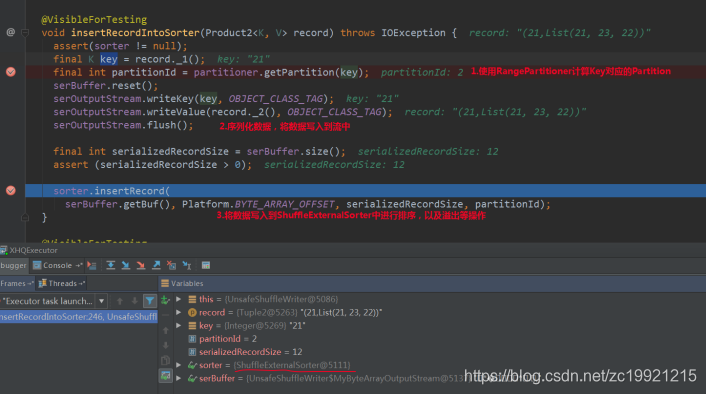Click the XHQExecutor run configuration icon
Viewport: 707px width, 395px height.
[x=4, y=250]
